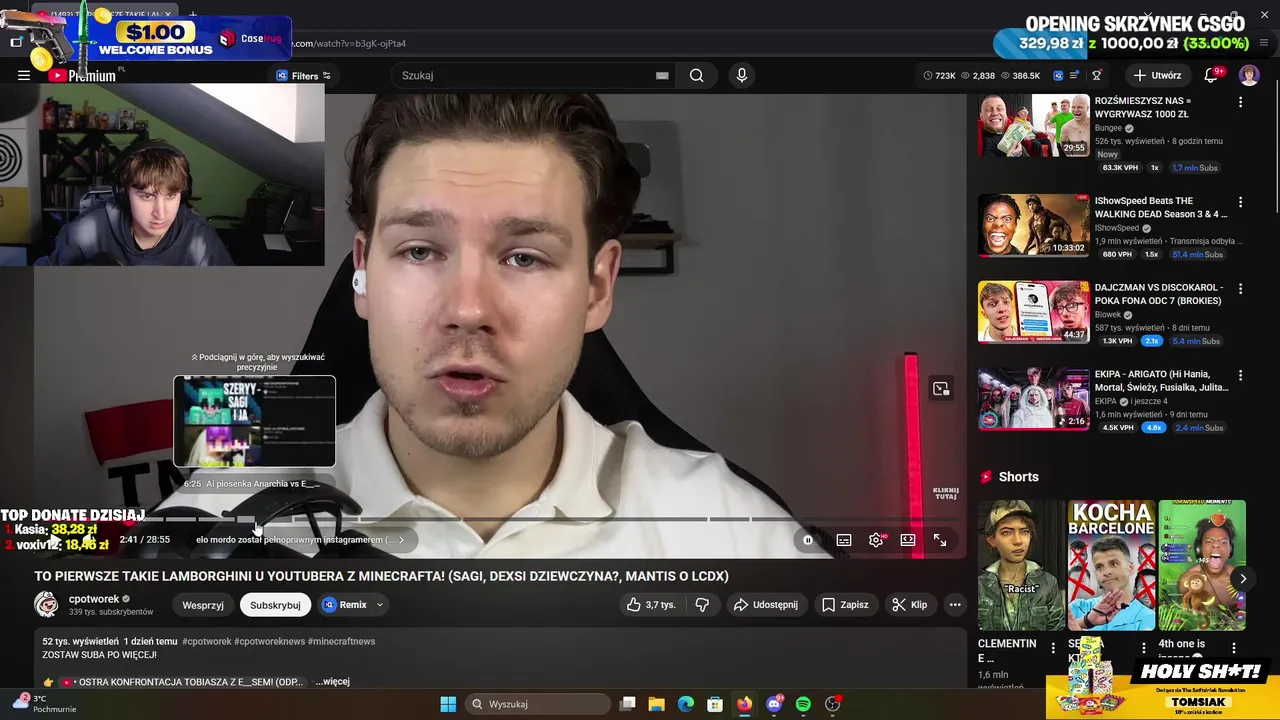
Task: Go to YouTube Premium home logo
Action: pos(82,75)
